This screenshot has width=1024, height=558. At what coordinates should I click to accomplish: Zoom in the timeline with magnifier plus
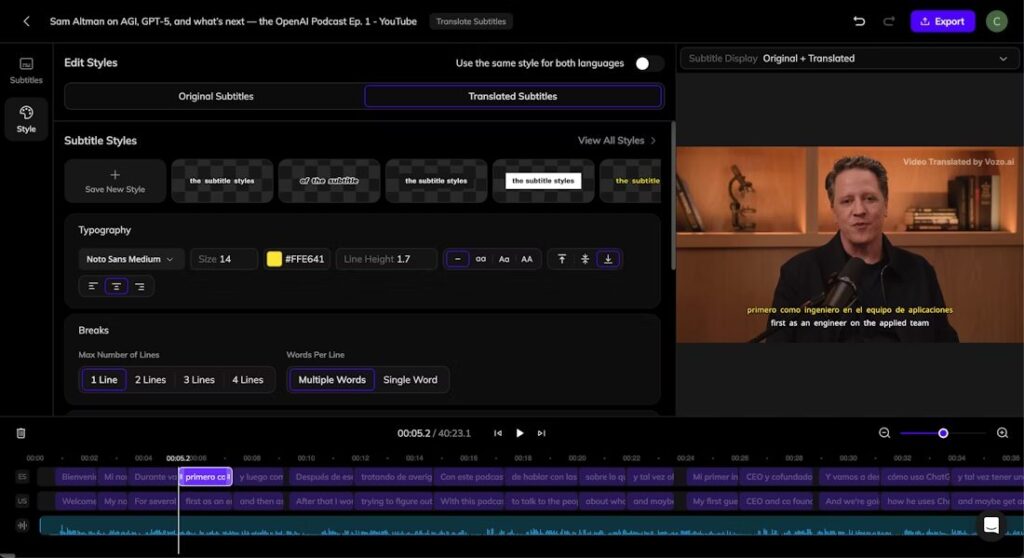click(x=1002, y=433)
